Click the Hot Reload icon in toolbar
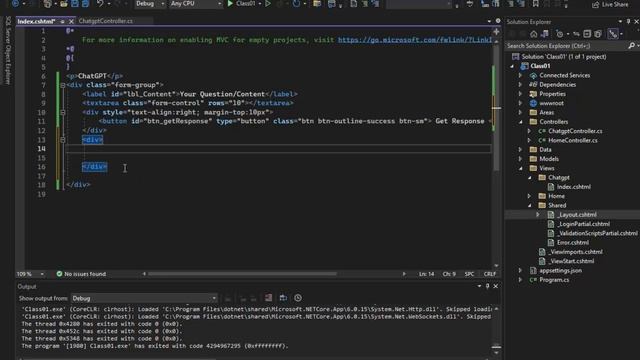This screenshot has width=640, height=360. (296, 4)
